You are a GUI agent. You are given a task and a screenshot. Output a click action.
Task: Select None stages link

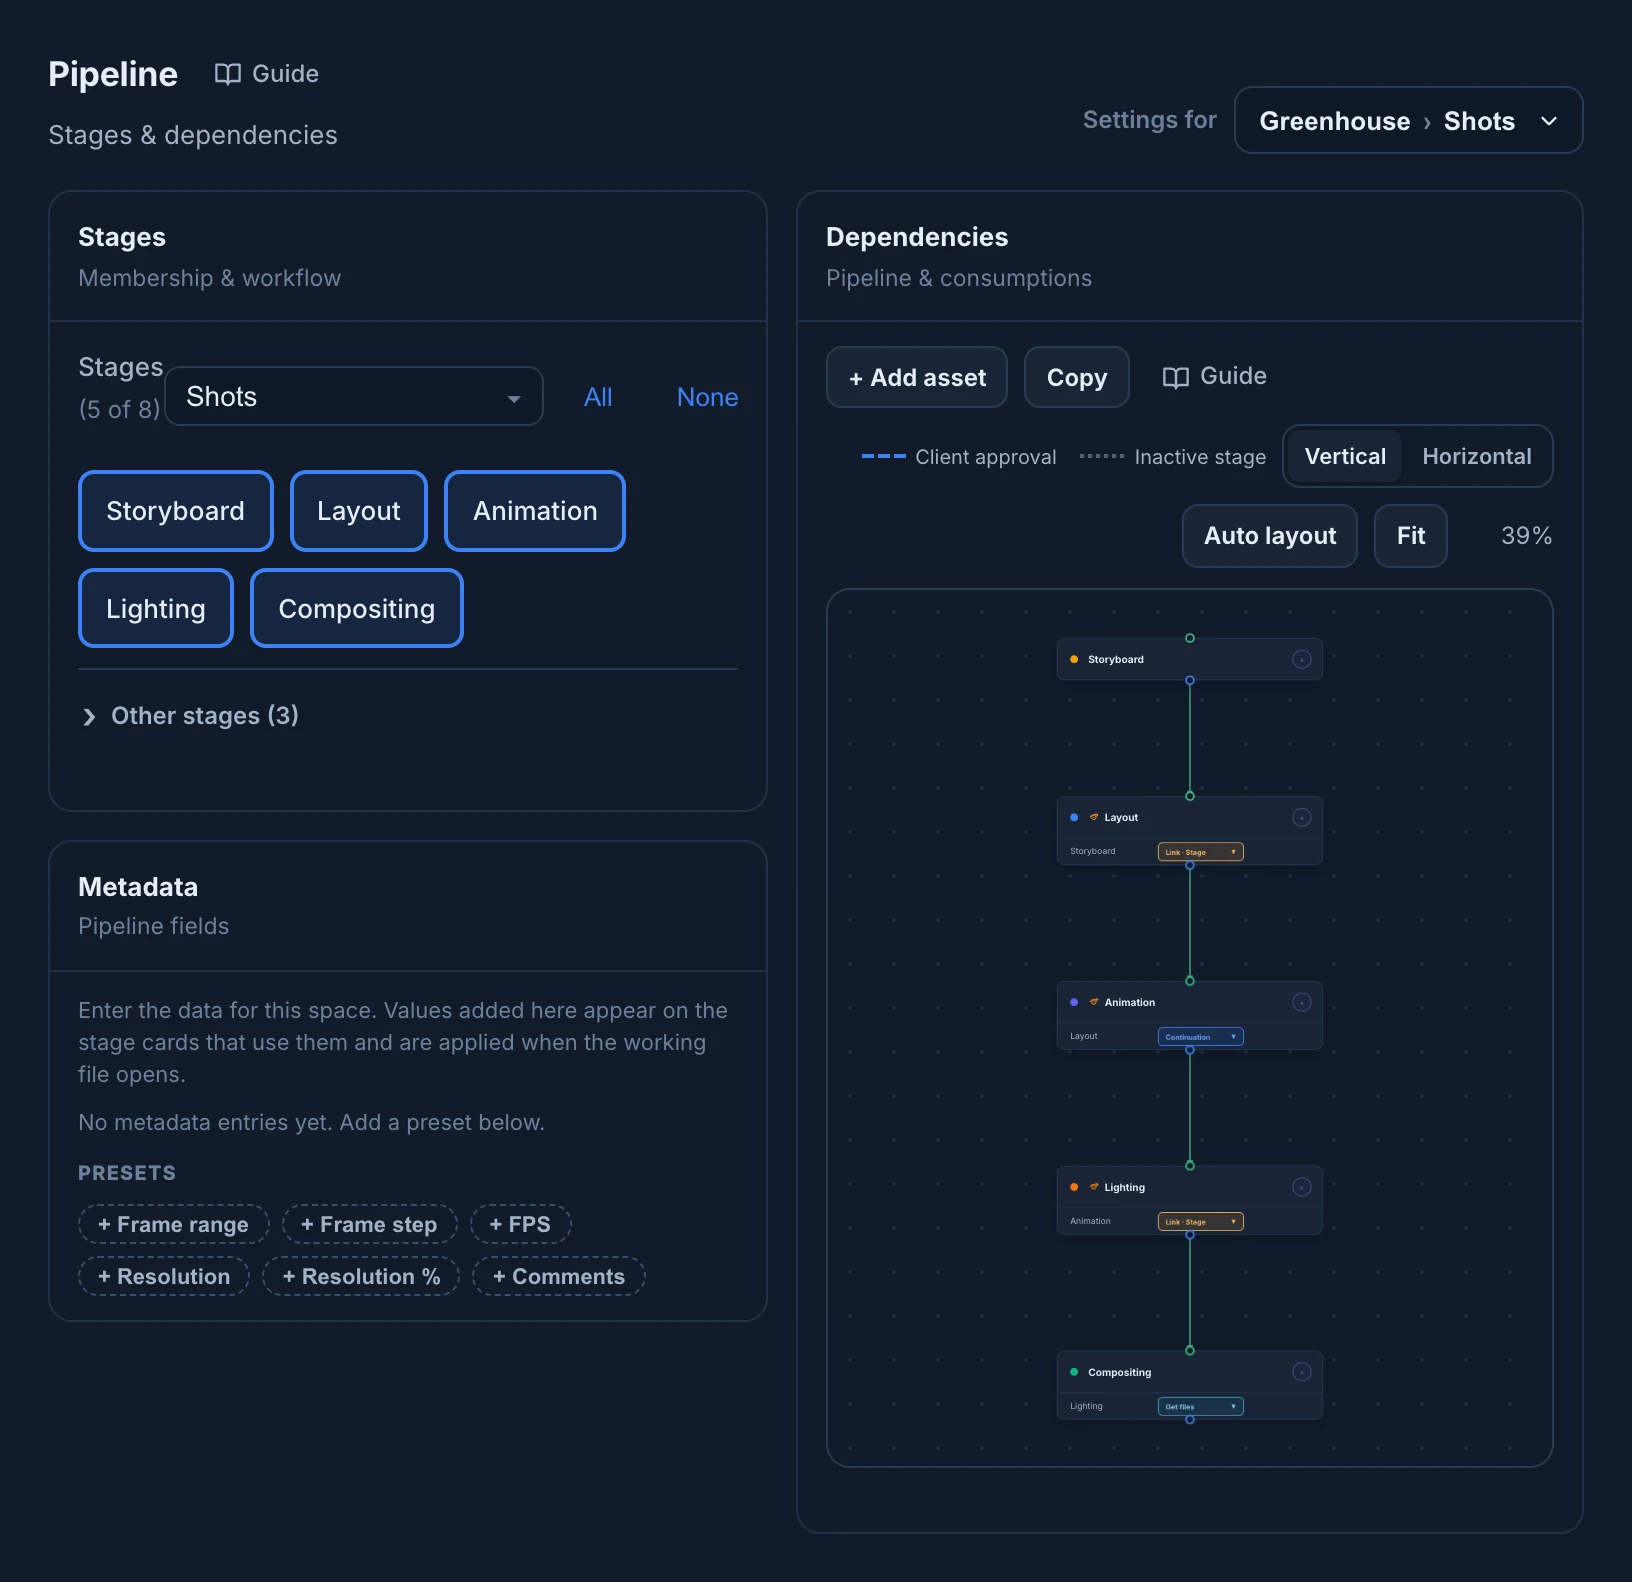point(708,398)
